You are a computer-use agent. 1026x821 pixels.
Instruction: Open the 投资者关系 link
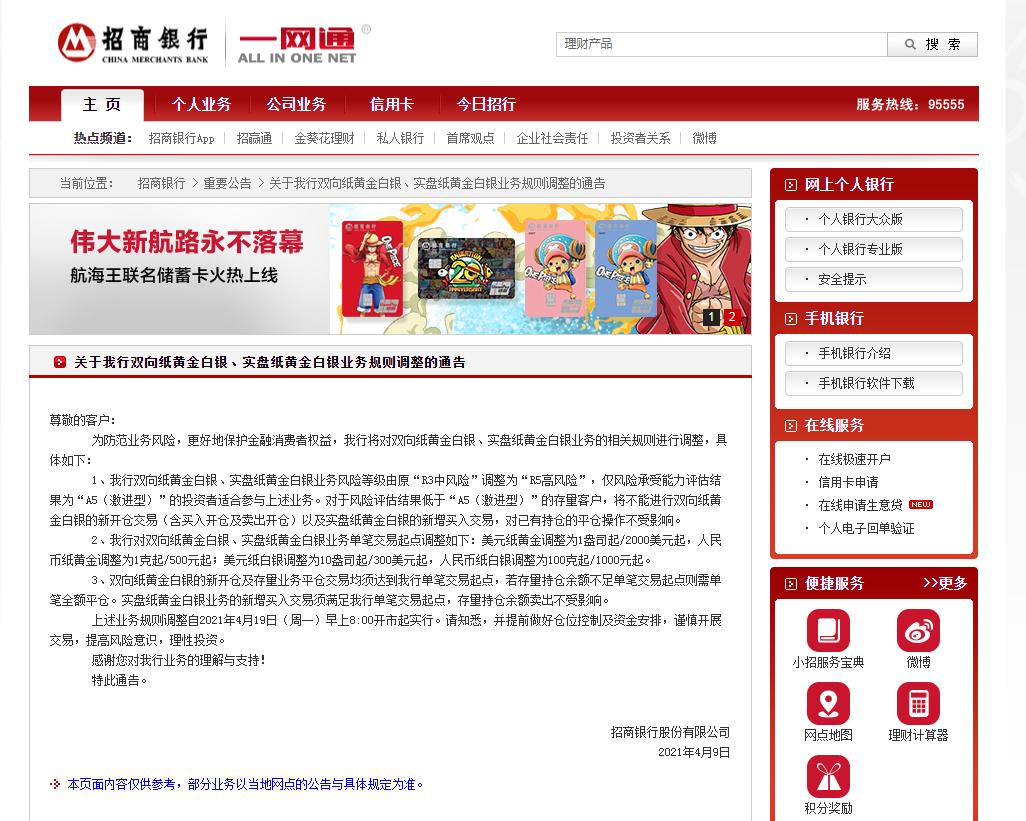pyautogui.click(x=641, y=138)
